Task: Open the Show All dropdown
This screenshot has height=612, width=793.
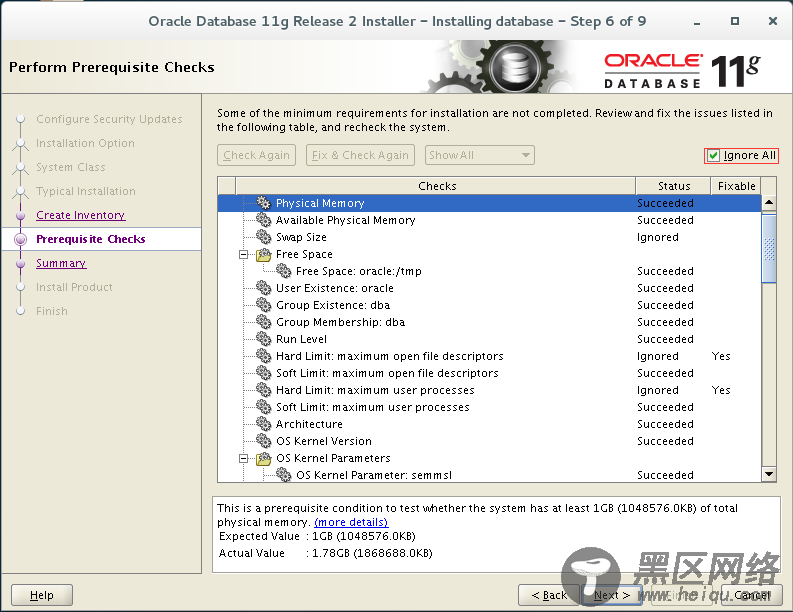Action: click(x=479, y=155)
